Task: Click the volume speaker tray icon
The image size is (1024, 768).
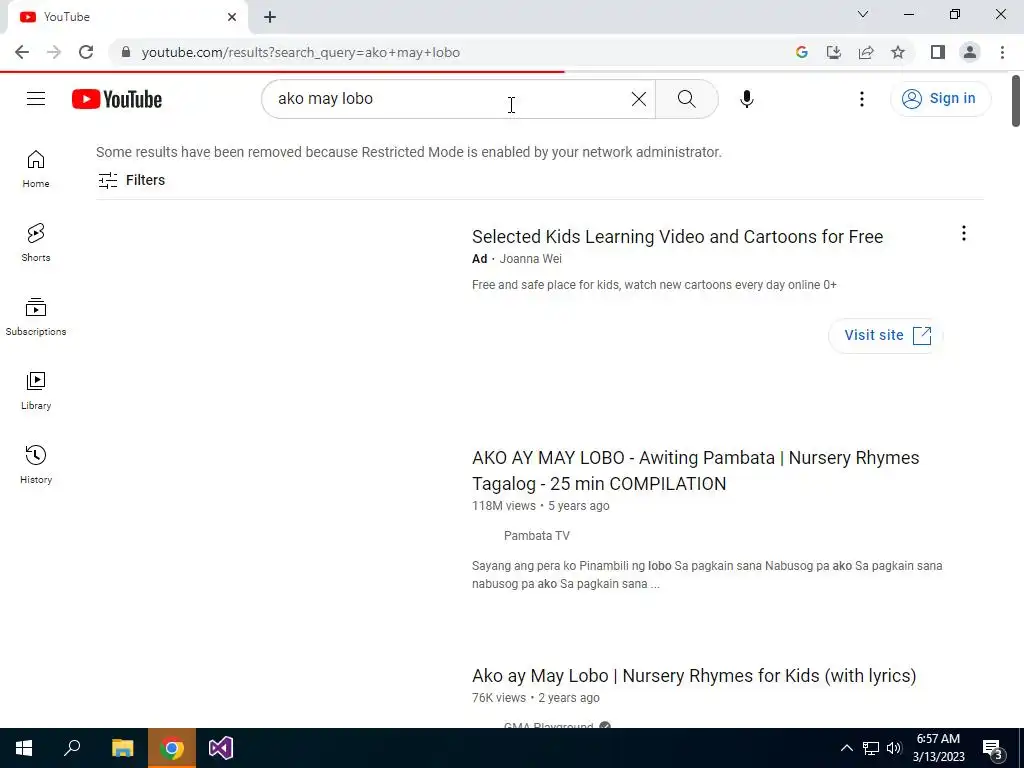Action: [x=894, y=748]
